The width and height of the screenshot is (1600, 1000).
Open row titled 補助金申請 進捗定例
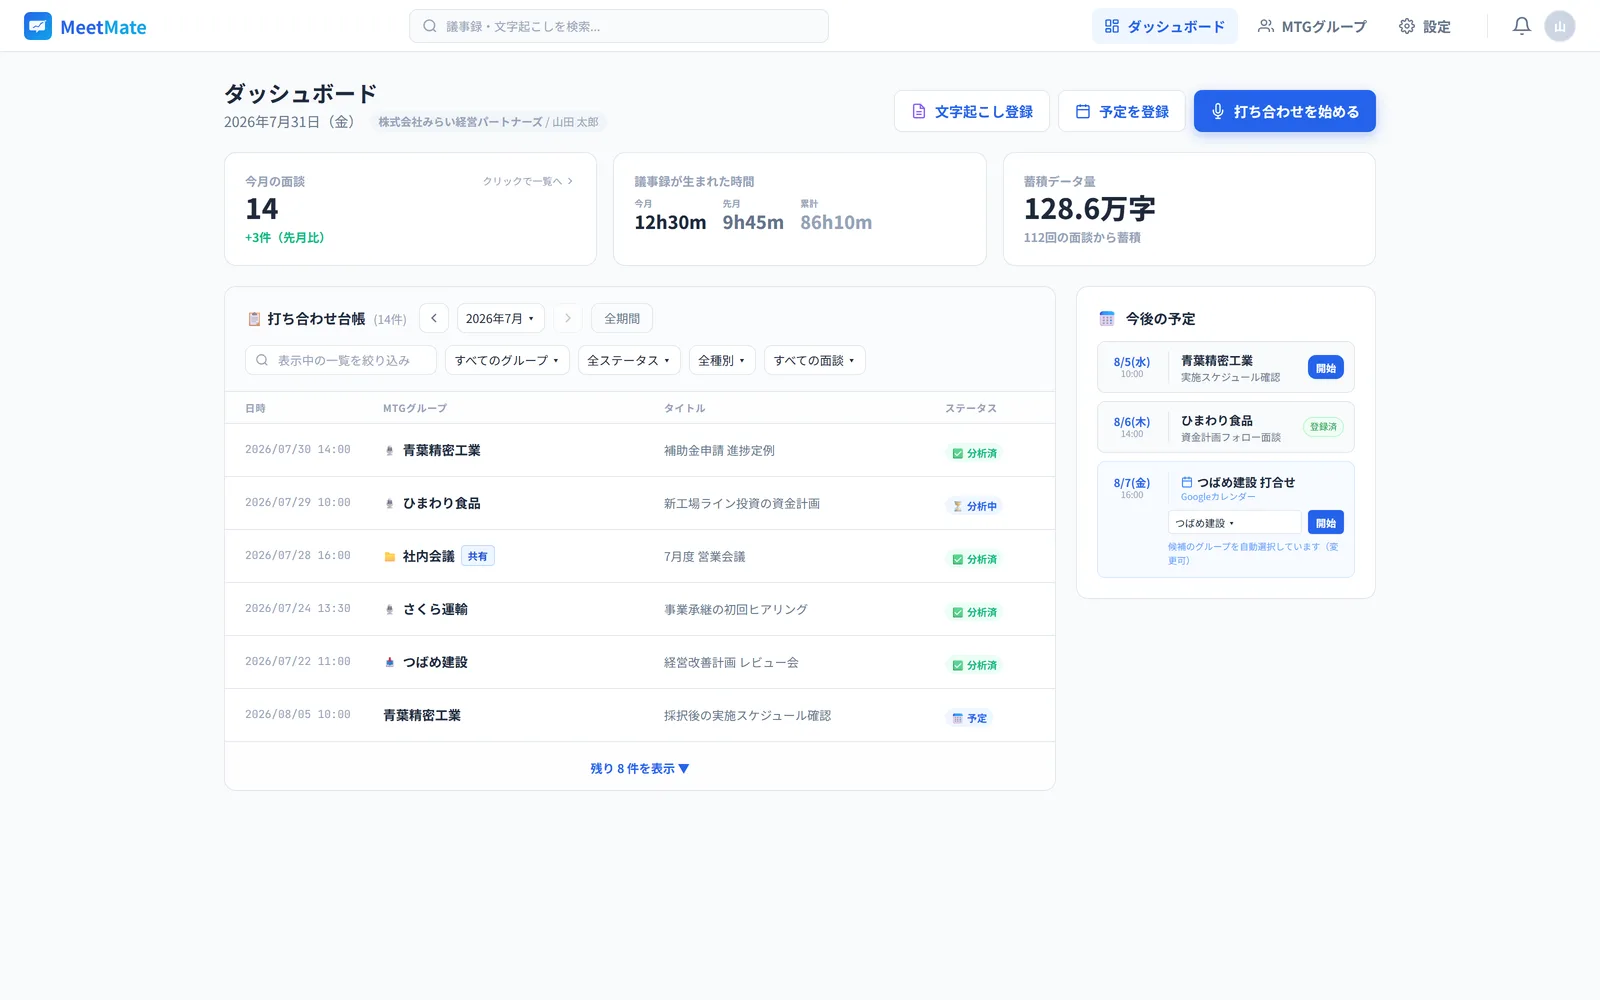(640, 451)
